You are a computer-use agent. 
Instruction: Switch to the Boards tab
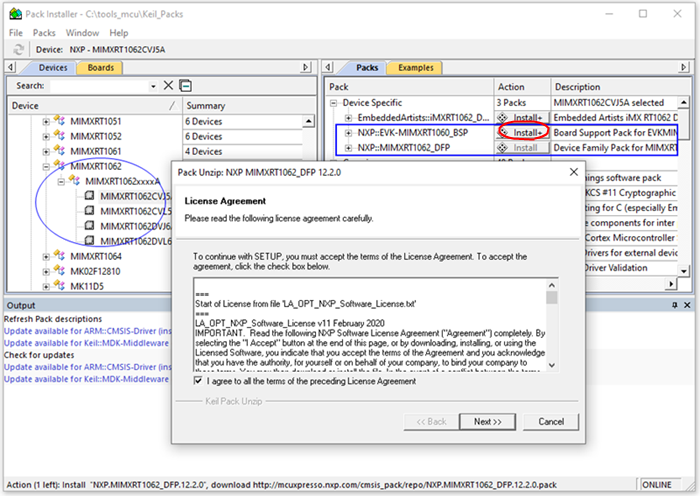(x=102, y=67)
